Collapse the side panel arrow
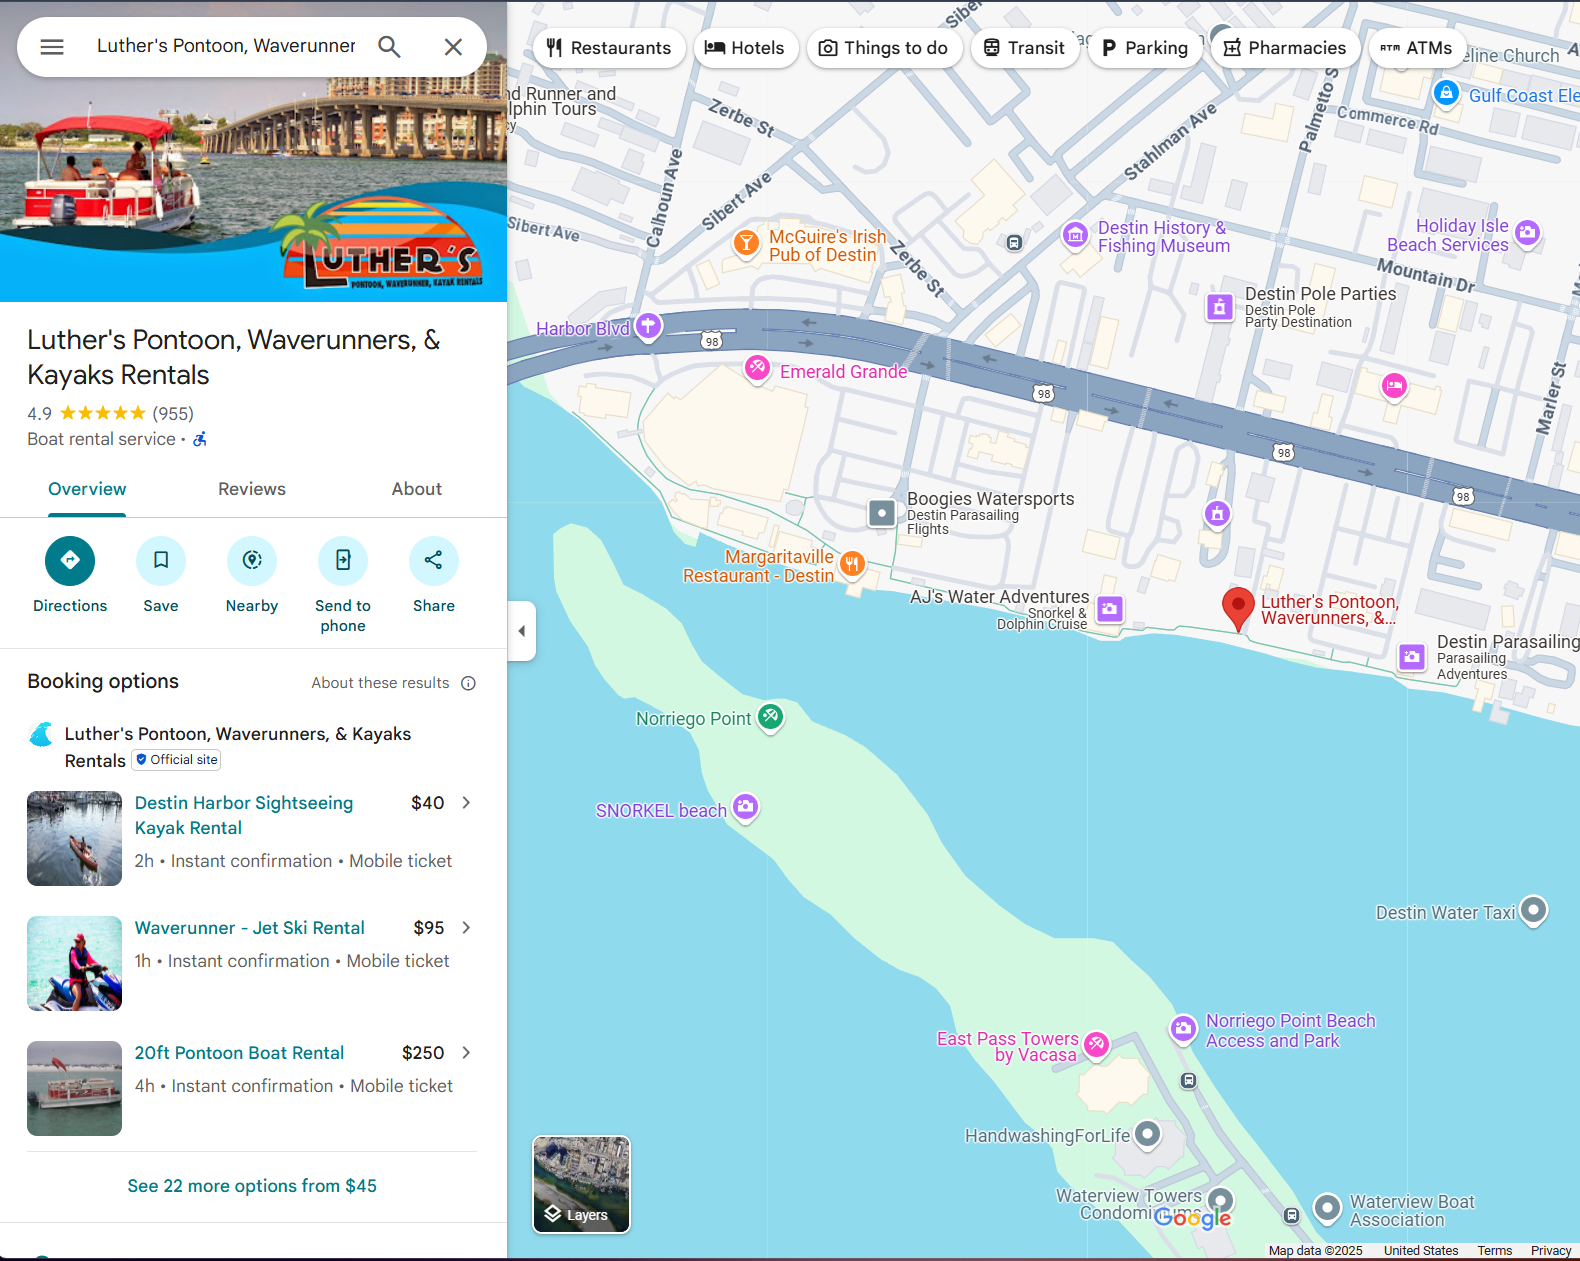This screenshot has width=1580, height=1261. point(521,631)
